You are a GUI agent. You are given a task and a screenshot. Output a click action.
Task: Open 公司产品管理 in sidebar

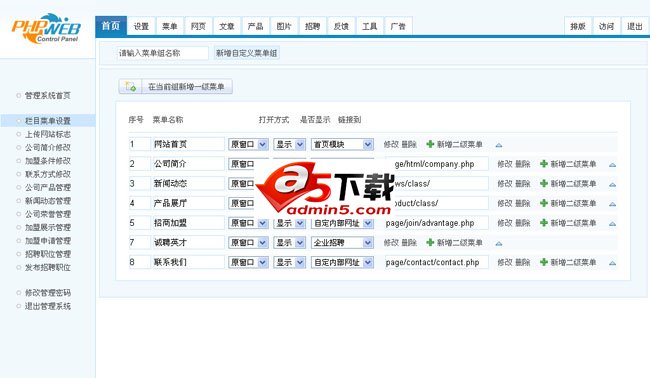pos(48,187)
